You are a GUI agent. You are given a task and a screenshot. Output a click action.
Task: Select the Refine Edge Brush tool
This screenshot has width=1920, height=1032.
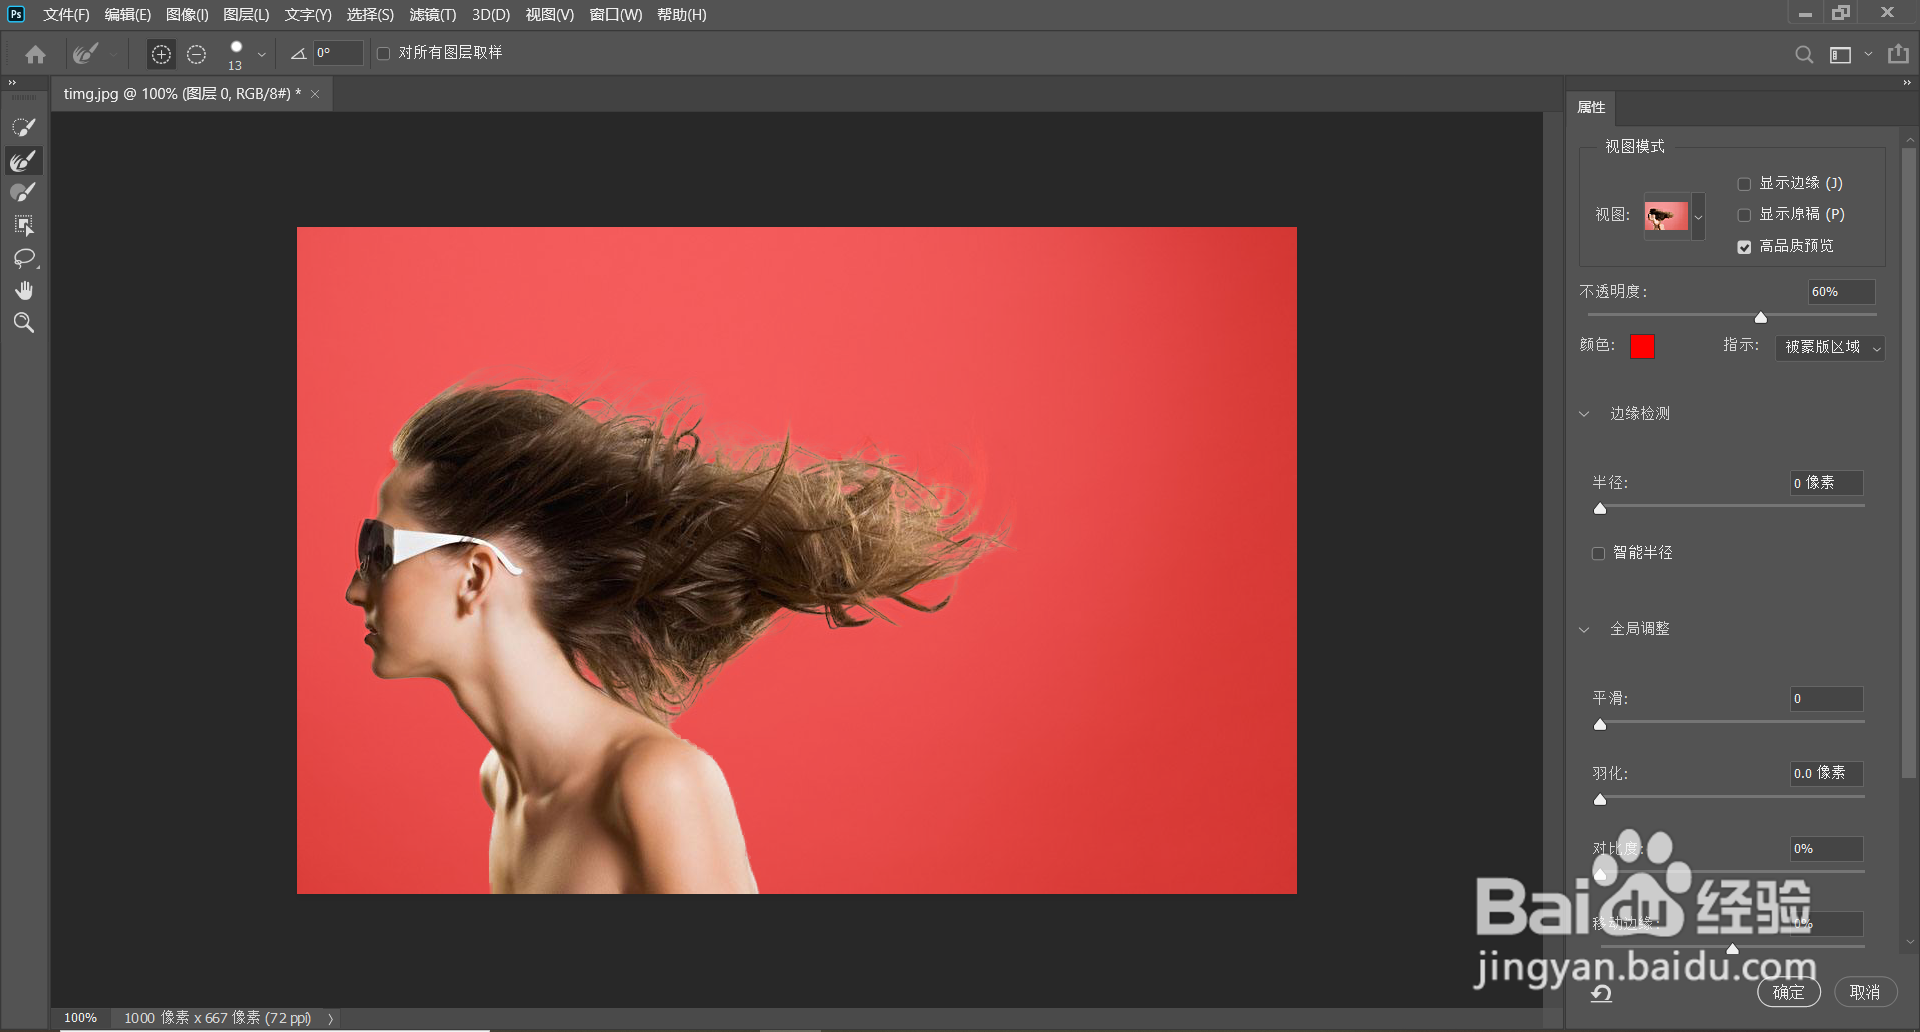(x=24, y=160)
